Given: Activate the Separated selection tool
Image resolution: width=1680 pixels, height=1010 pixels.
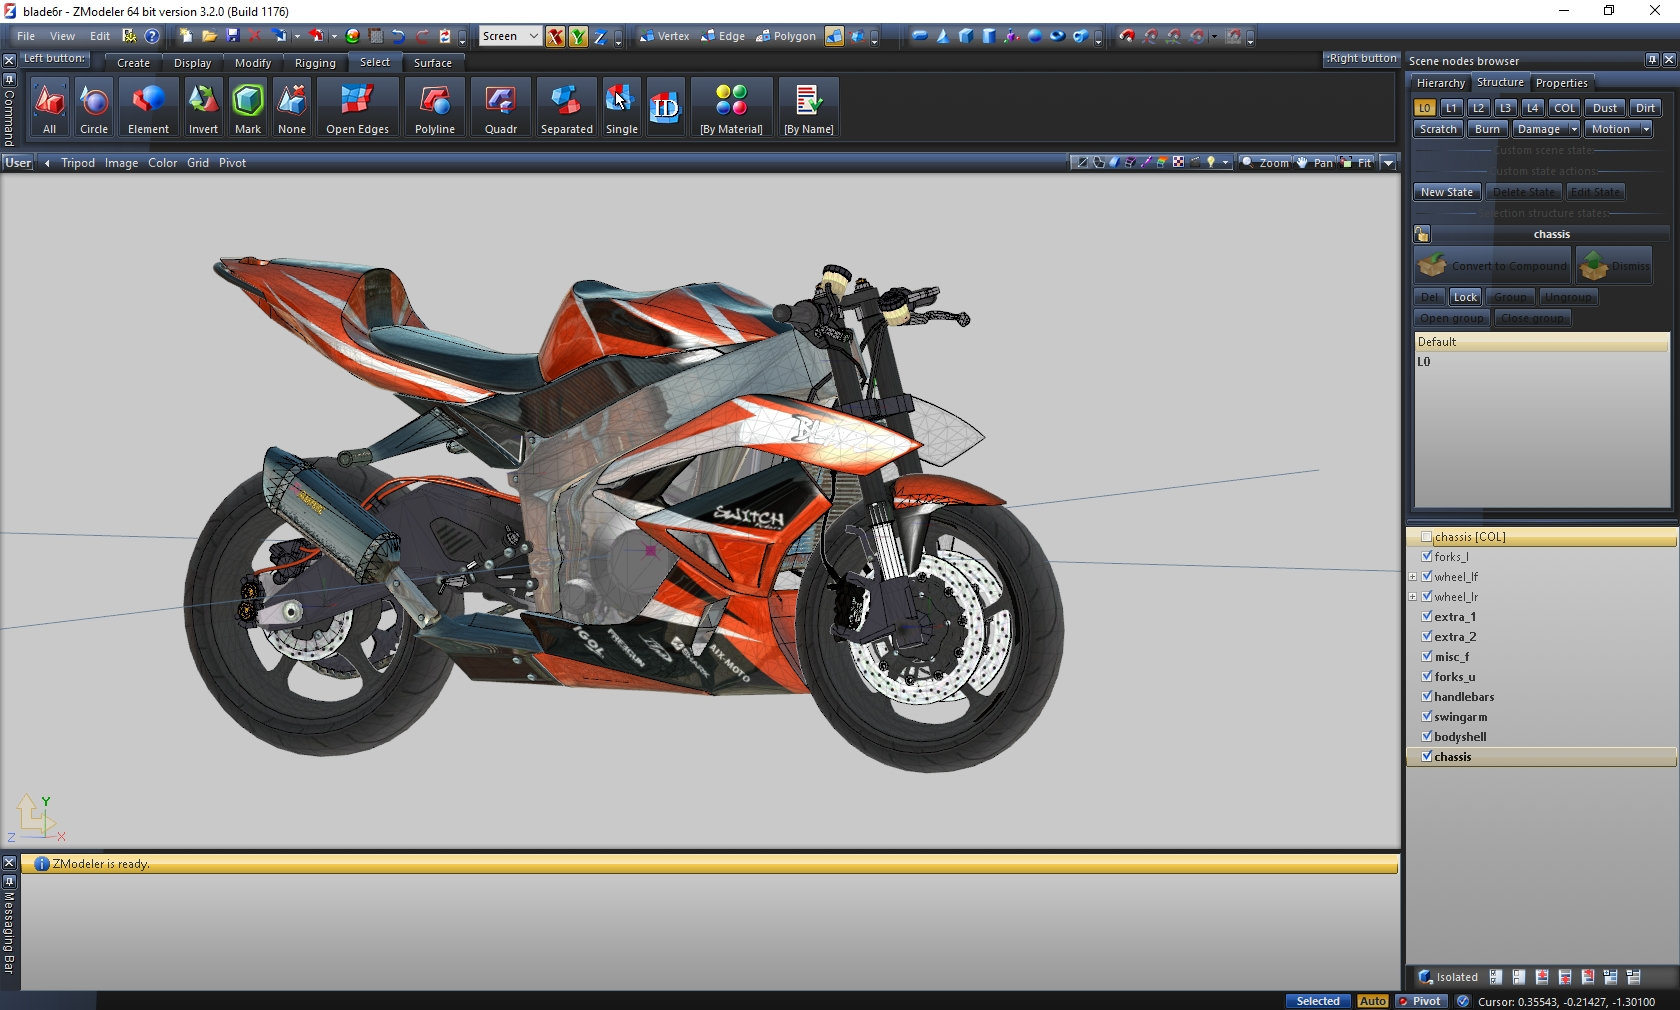Looking at the screenshot, I should point(566,107).
